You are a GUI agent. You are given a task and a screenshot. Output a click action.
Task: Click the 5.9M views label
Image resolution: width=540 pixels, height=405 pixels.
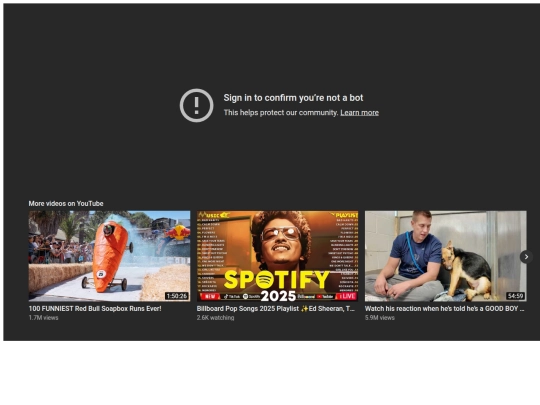click(x=380, y=318)
